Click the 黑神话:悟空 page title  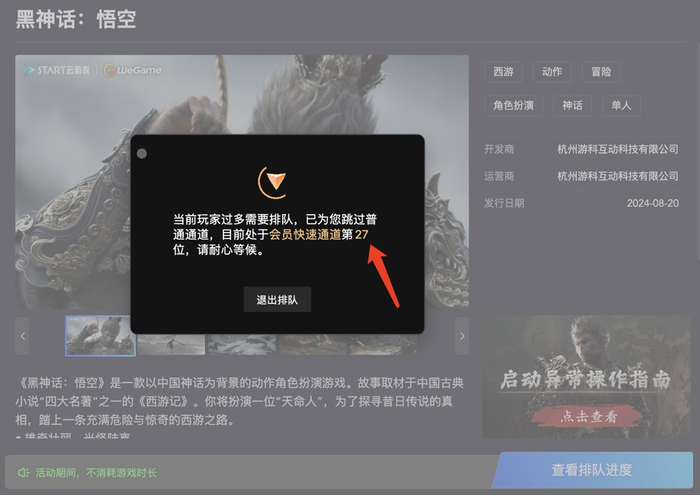pos(76,20)
